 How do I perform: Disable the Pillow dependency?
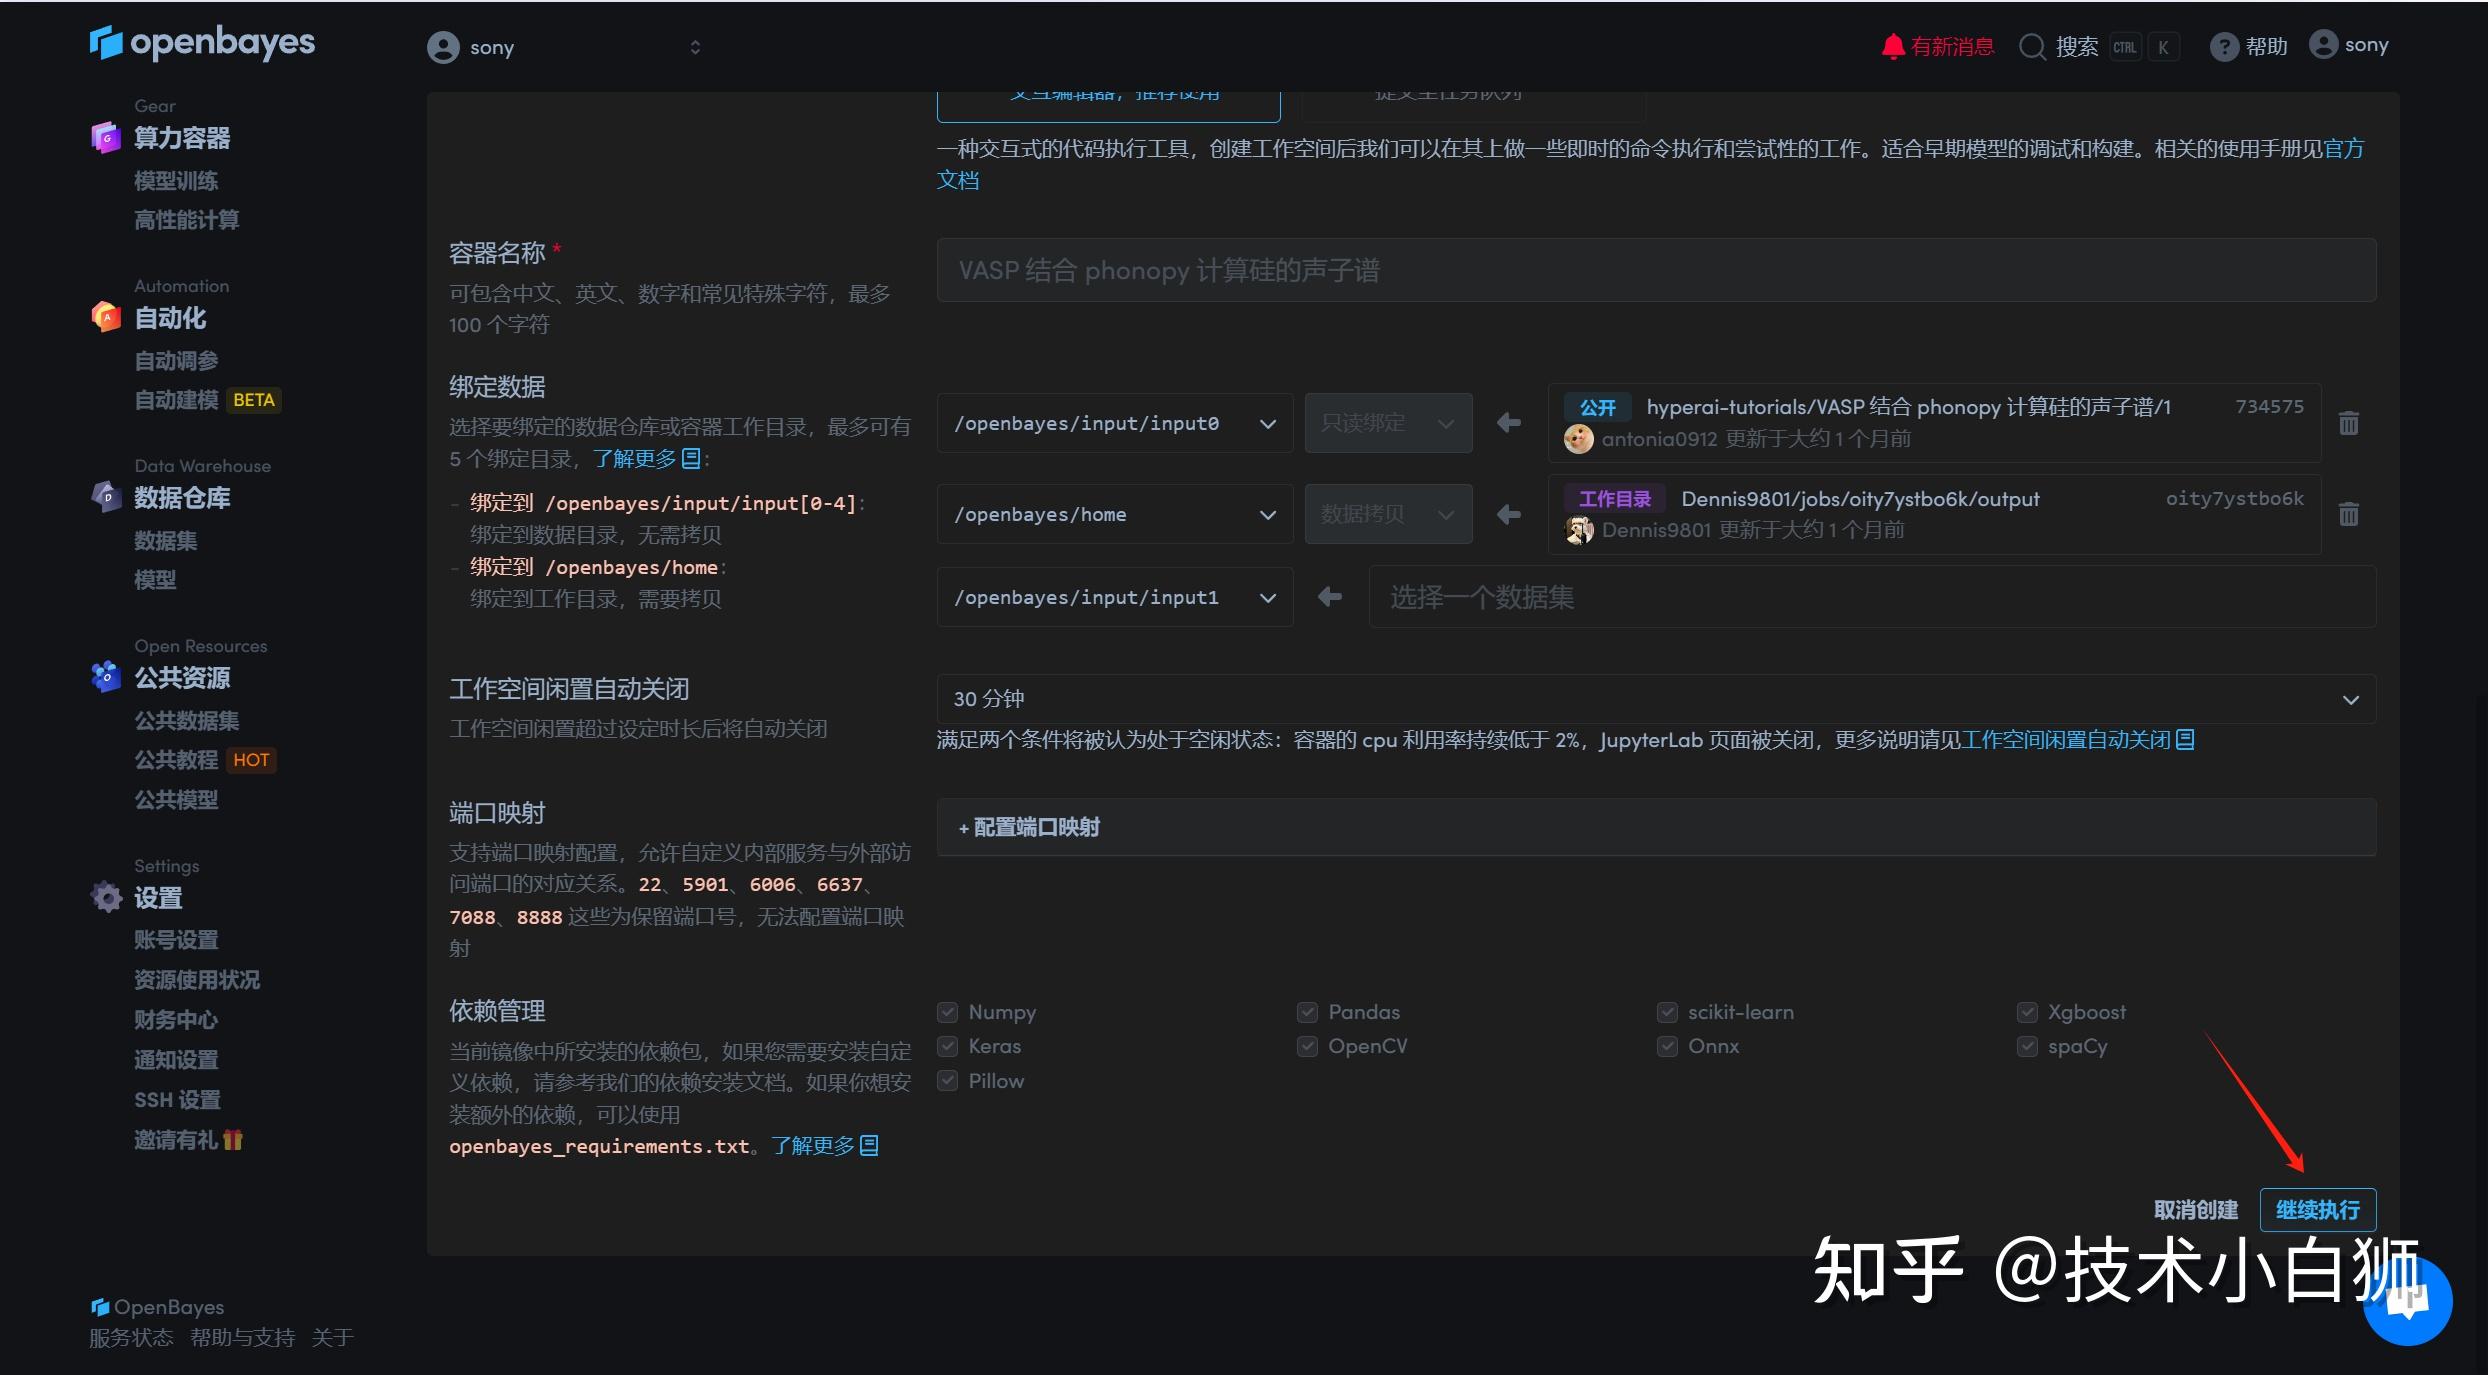click(947, 1081)
